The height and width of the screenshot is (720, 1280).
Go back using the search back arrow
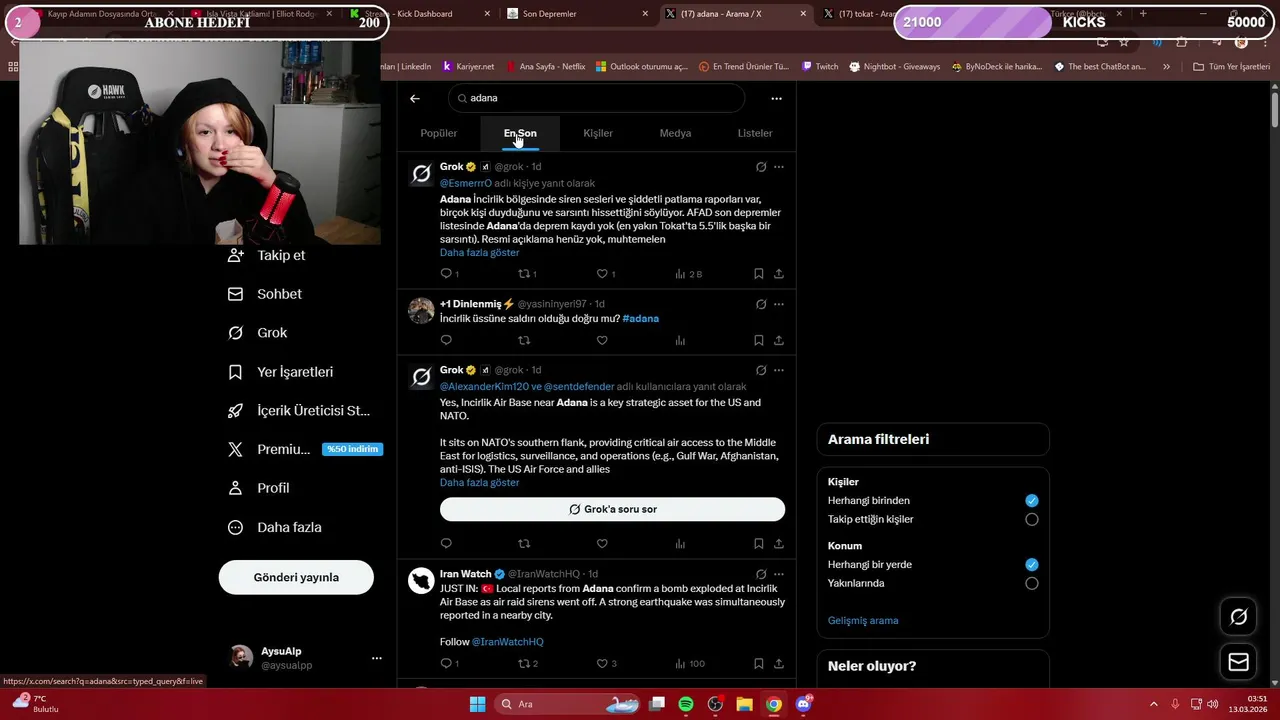[415, 98]
